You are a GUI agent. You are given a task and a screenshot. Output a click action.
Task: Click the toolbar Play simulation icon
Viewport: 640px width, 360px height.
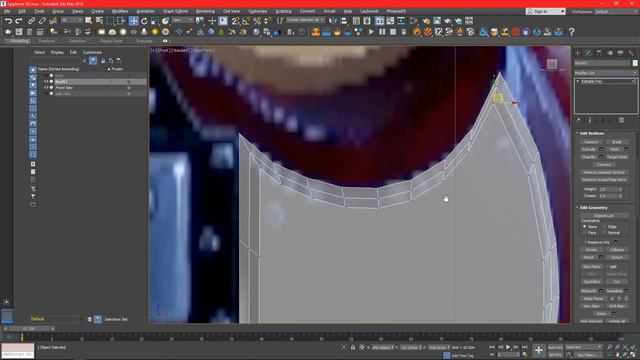[x=371, y=31]
